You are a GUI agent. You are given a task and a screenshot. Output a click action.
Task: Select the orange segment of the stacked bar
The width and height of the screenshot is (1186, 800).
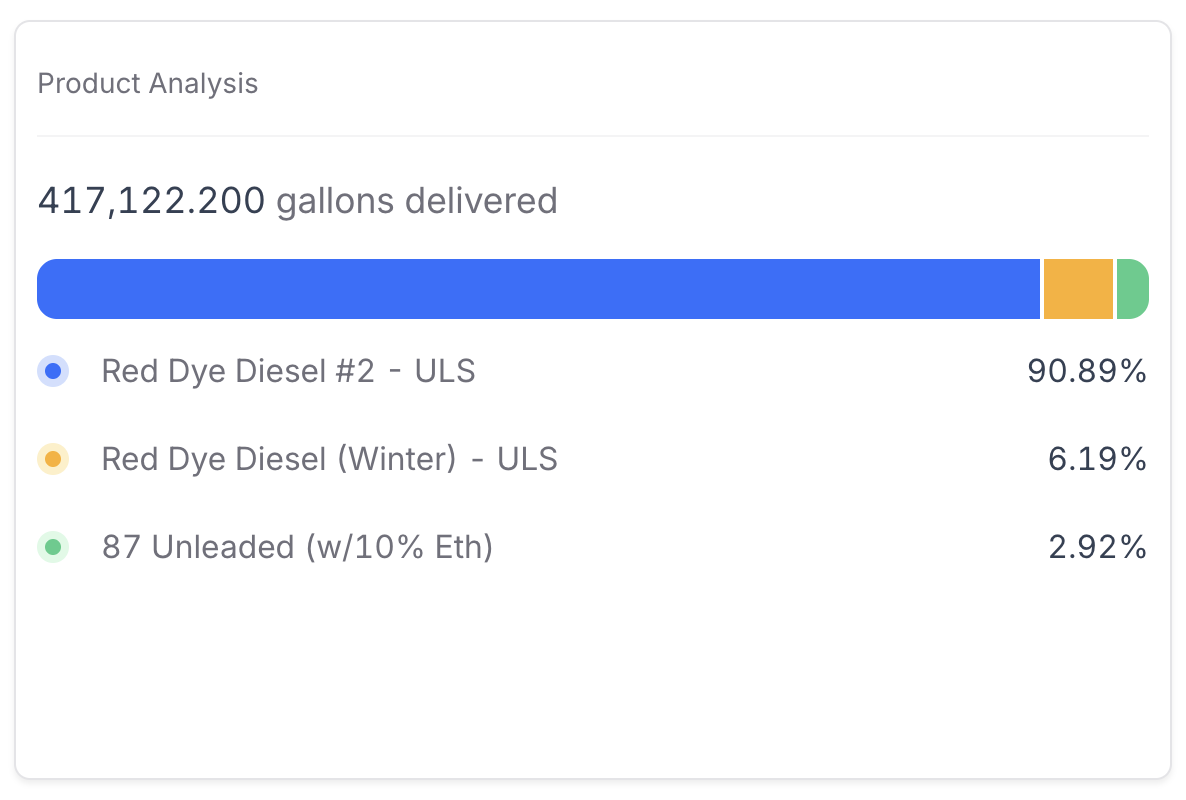[x=1078, y=290]
